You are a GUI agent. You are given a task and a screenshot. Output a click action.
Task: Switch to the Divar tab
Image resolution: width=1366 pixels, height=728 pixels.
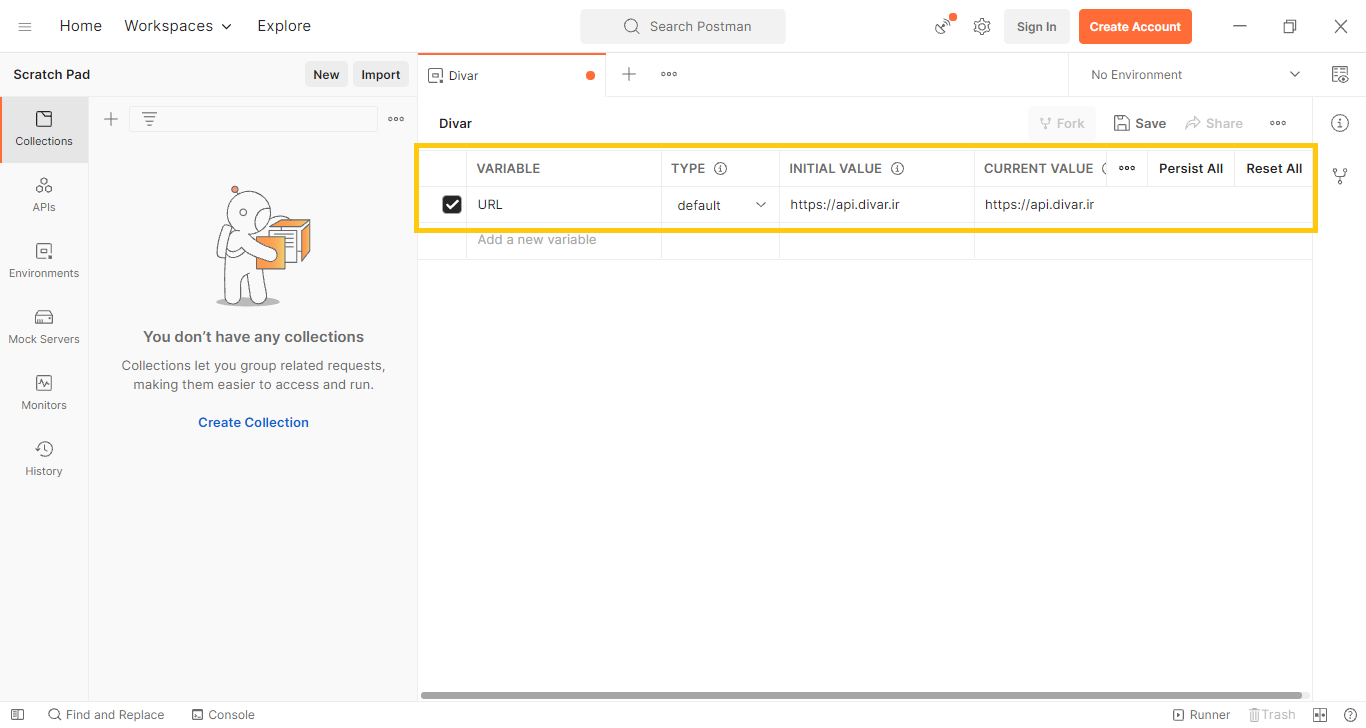click(x=511, y=75)
